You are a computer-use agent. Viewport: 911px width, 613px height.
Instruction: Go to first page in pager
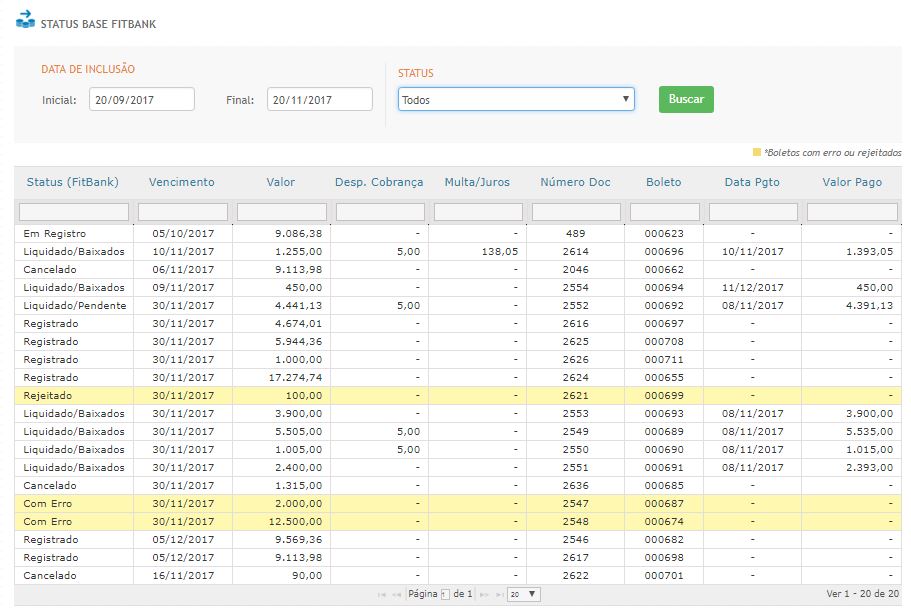382,595
